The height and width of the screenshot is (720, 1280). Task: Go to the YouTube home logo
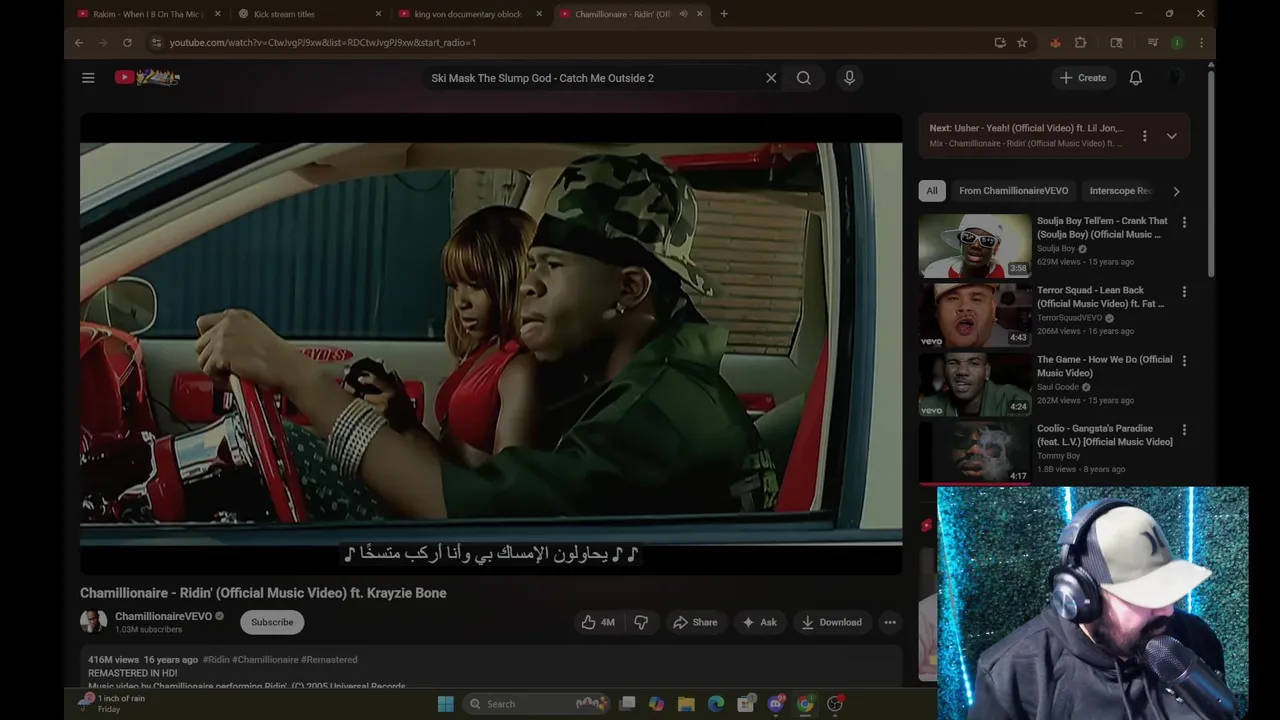click(x=147, y=77)
